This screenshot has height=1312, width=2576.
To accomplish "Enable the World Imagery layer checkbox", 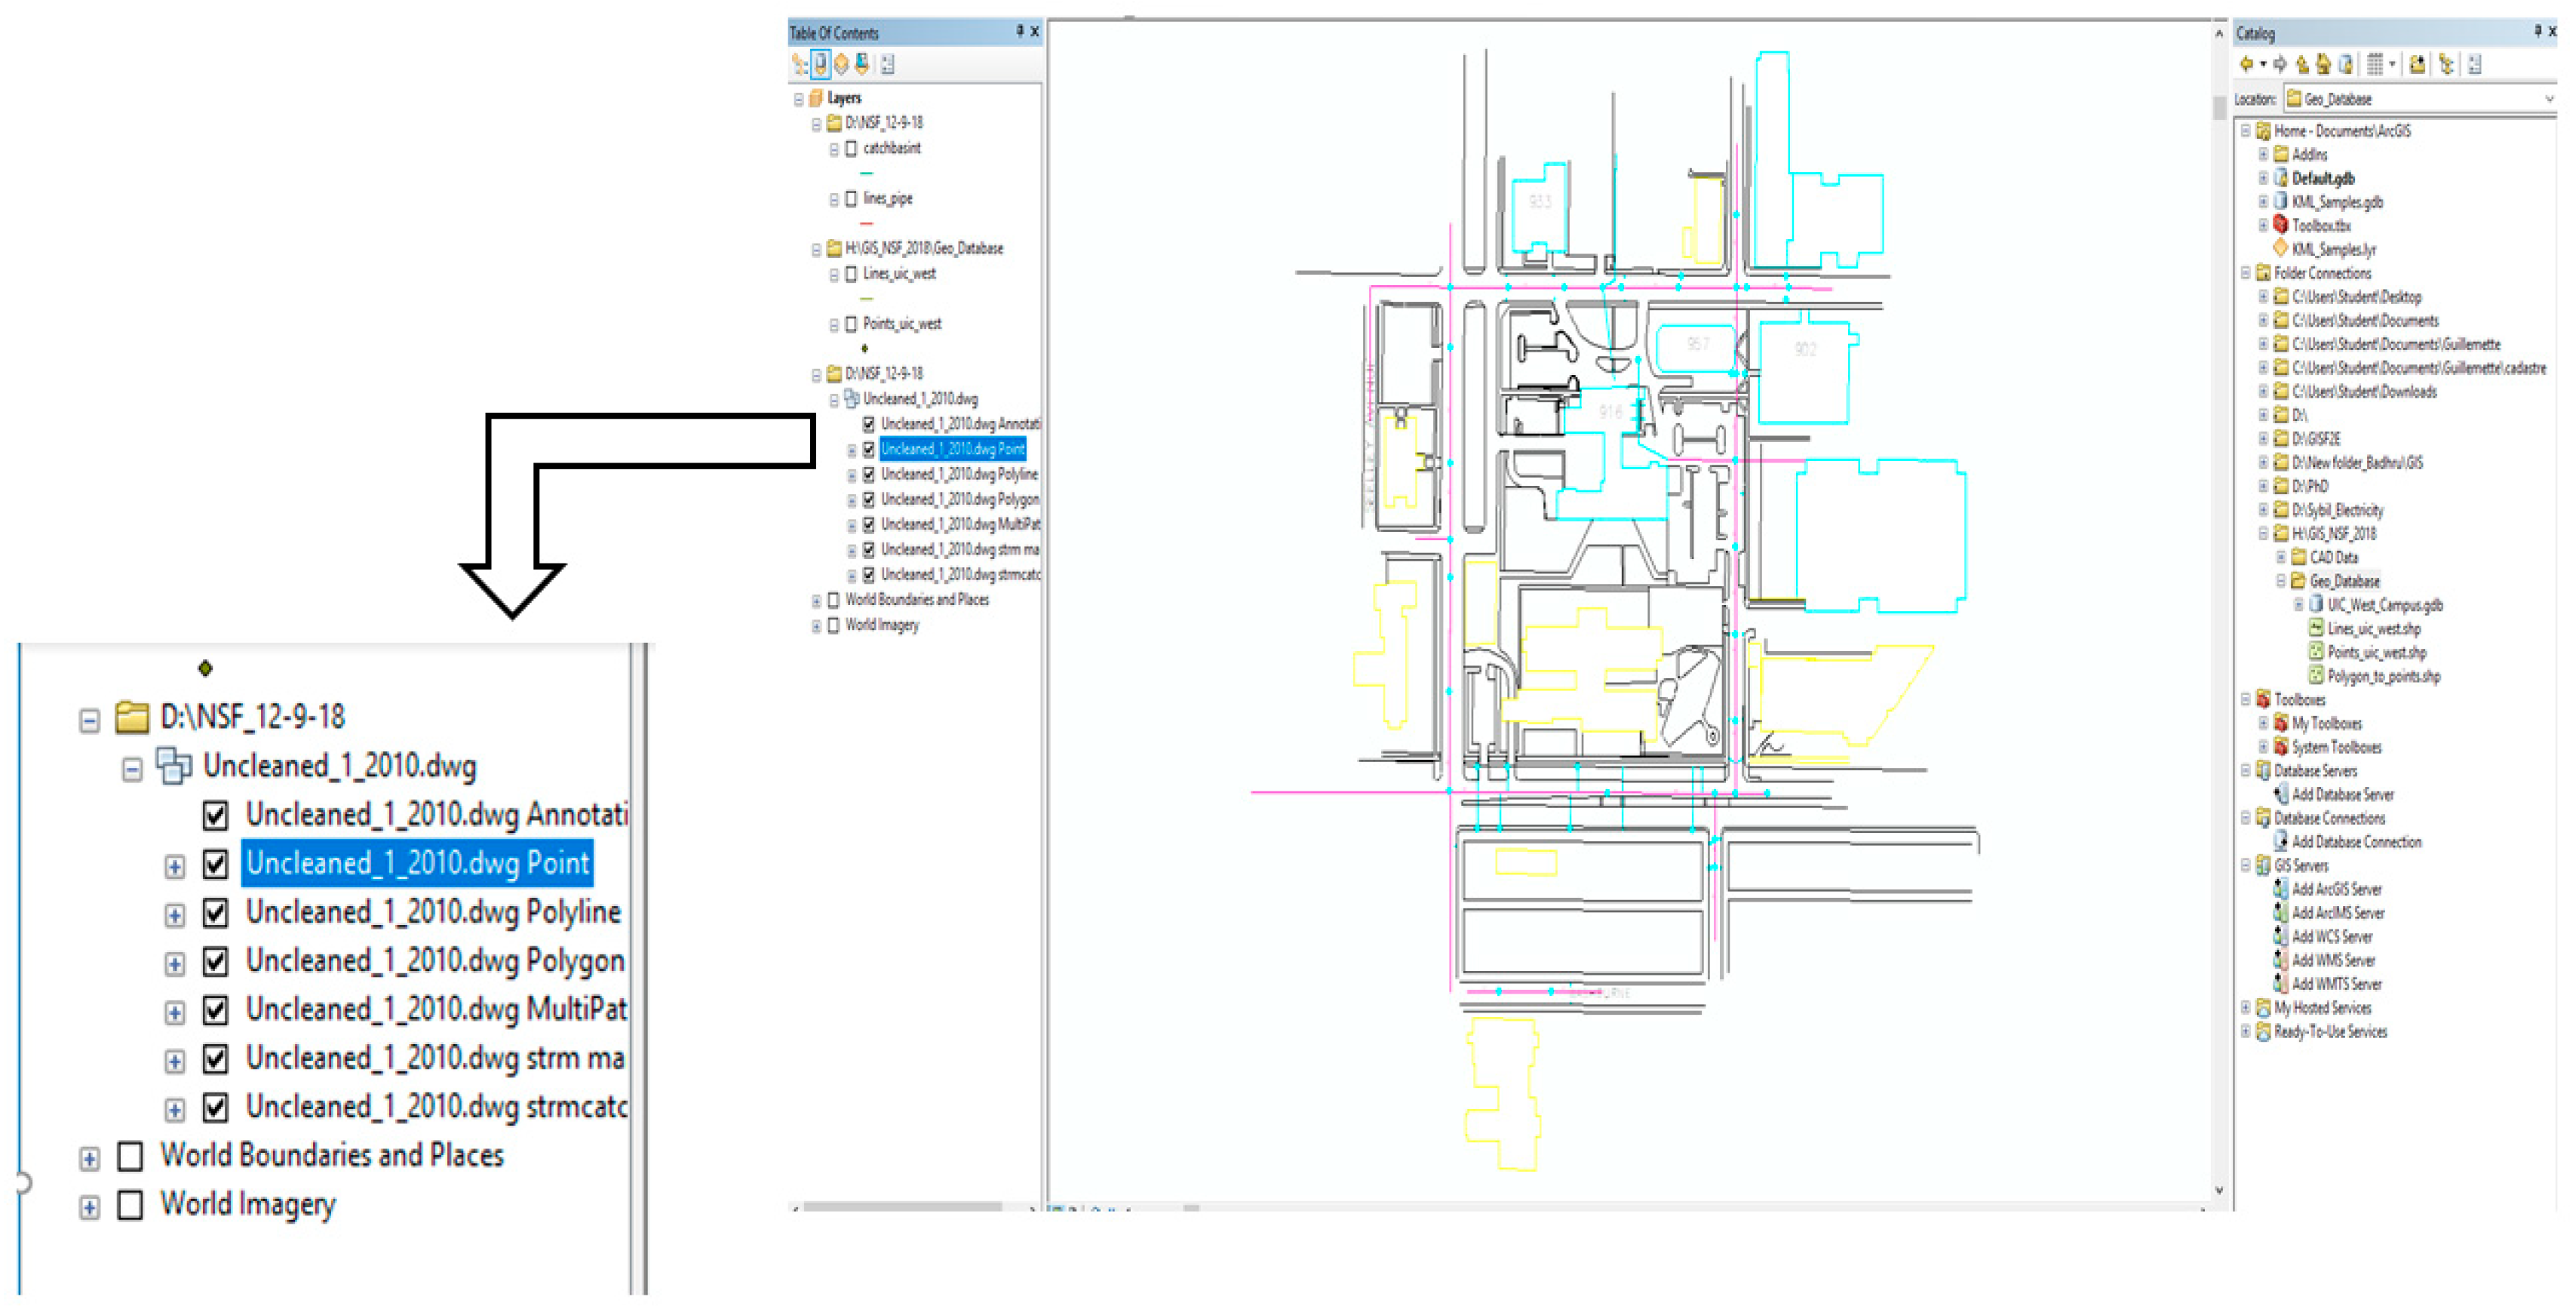I will coord(833,626).
